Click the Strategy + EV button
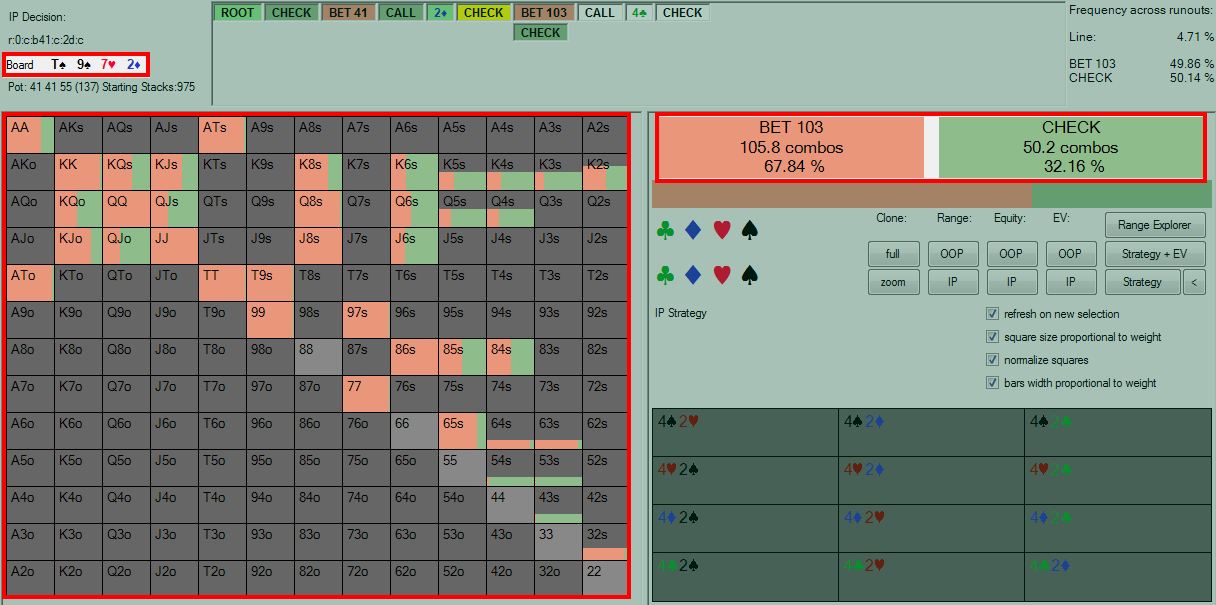The width and height of the screenshot is (1216, 605). [1155, 254]
